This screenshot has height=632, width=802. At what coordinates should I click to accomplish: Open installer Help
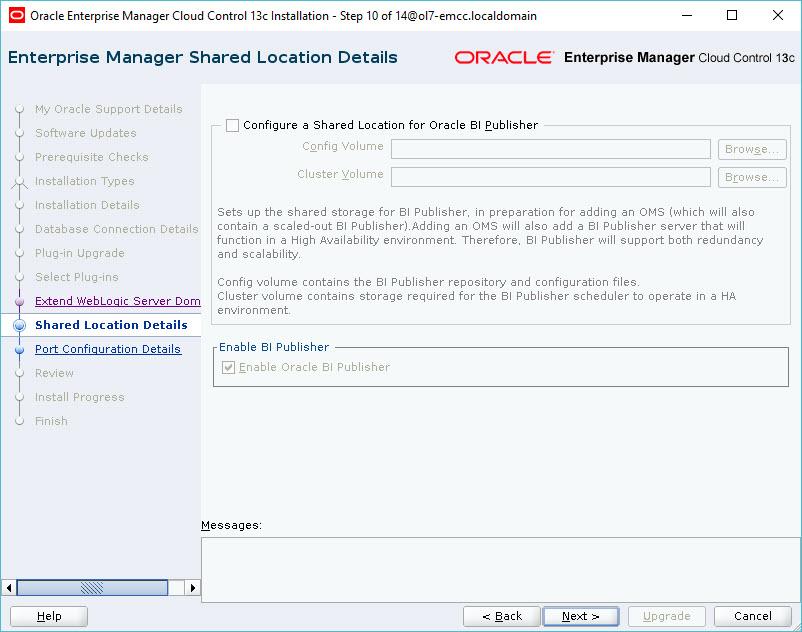coord(49,616)
